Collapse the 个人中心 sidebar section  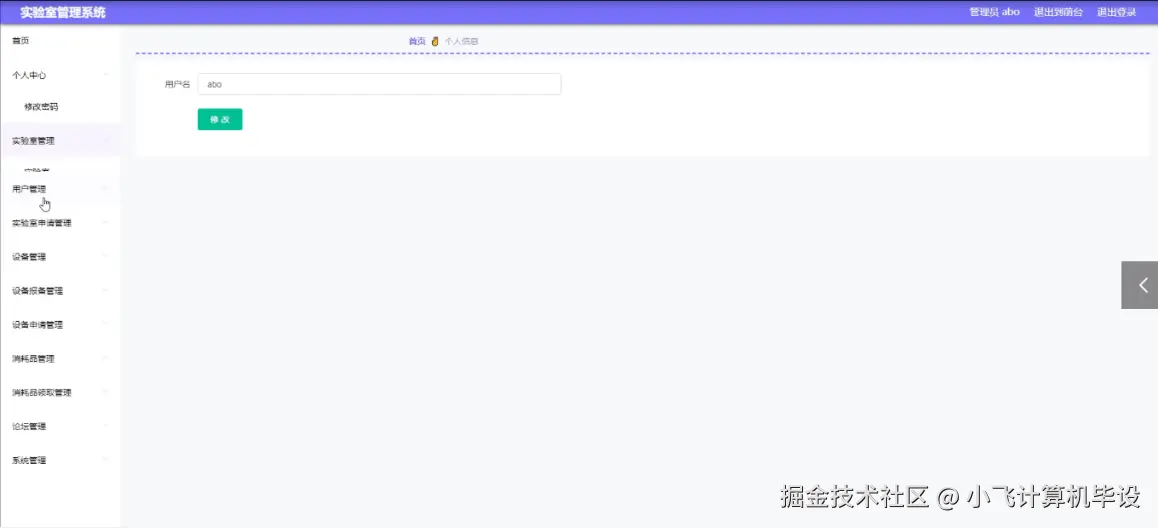pyautogui.click(x=60, y=75)
